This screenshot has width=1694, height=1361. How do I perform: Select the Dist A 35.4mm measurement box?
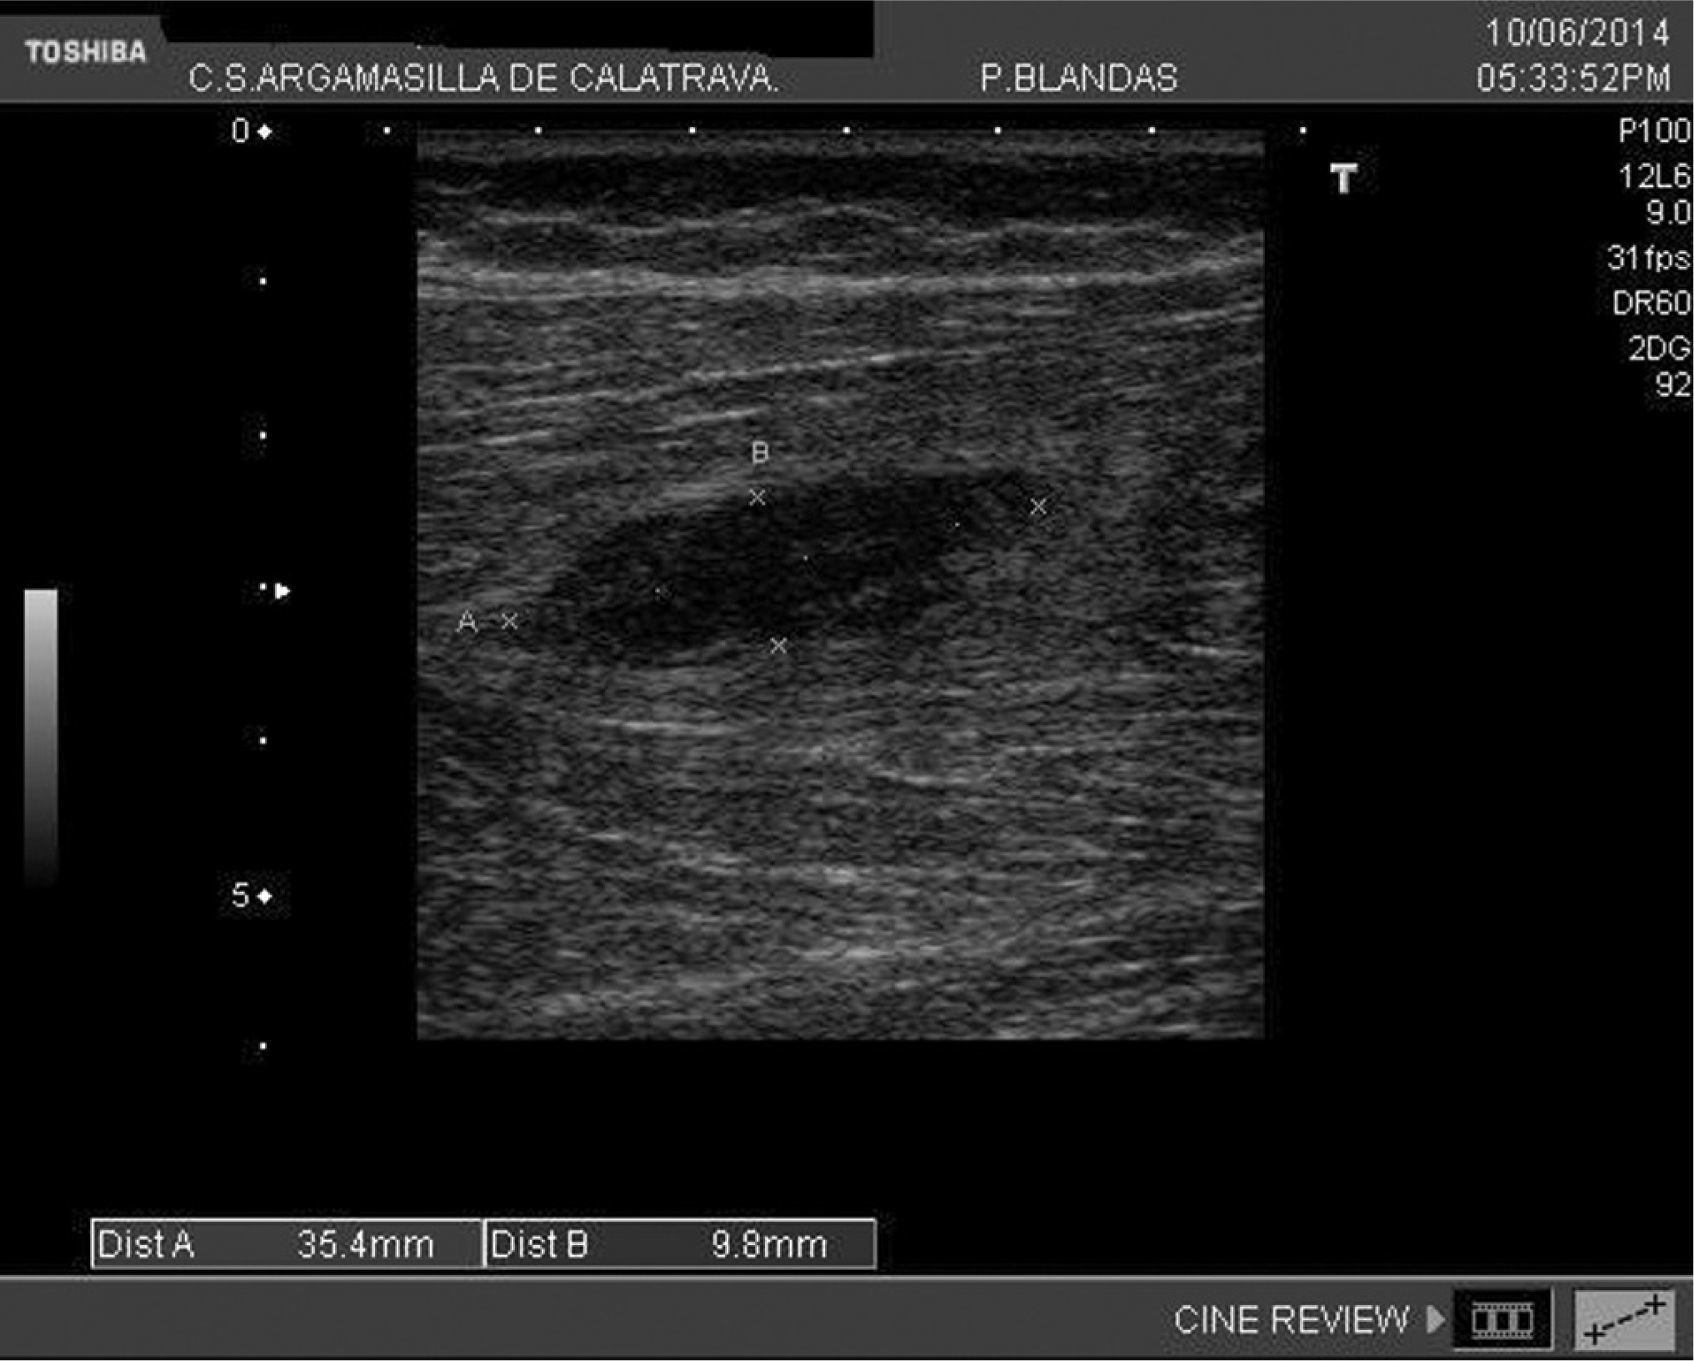click(287, 1244)
